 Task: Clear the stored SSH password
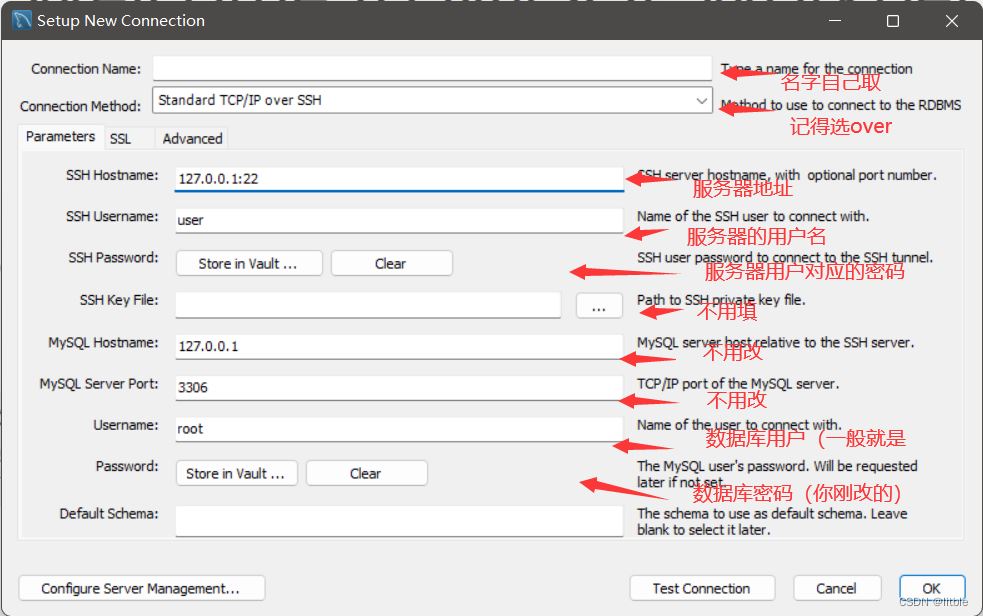point(391,263)
